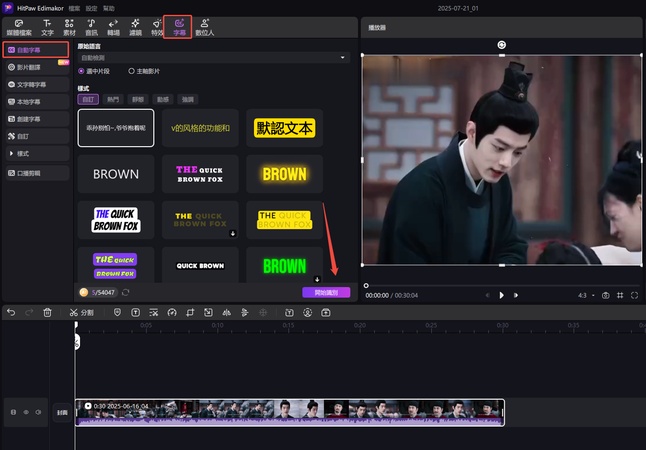Add a marker with shield icon
646x450 pixels.
pyautogui.click(x=117, y=312)
